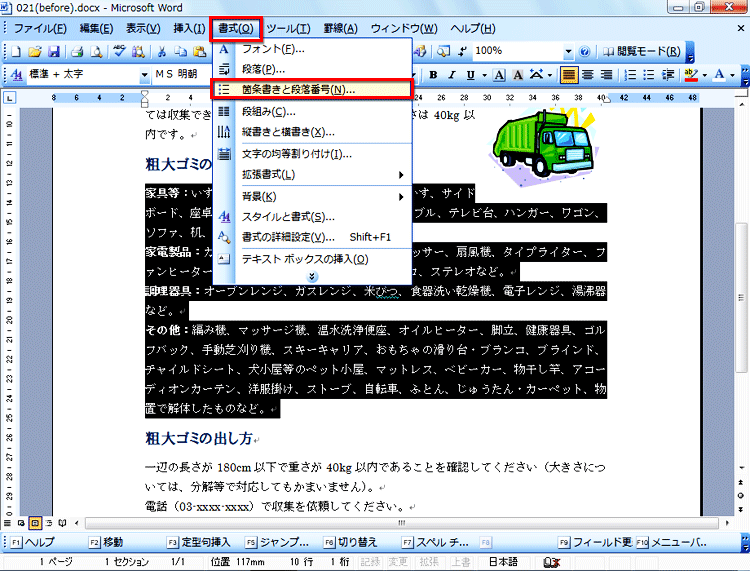Click the Paste clipboard icon
The width and height of the screenshot is (750, 571).
(x=199, y=52)
